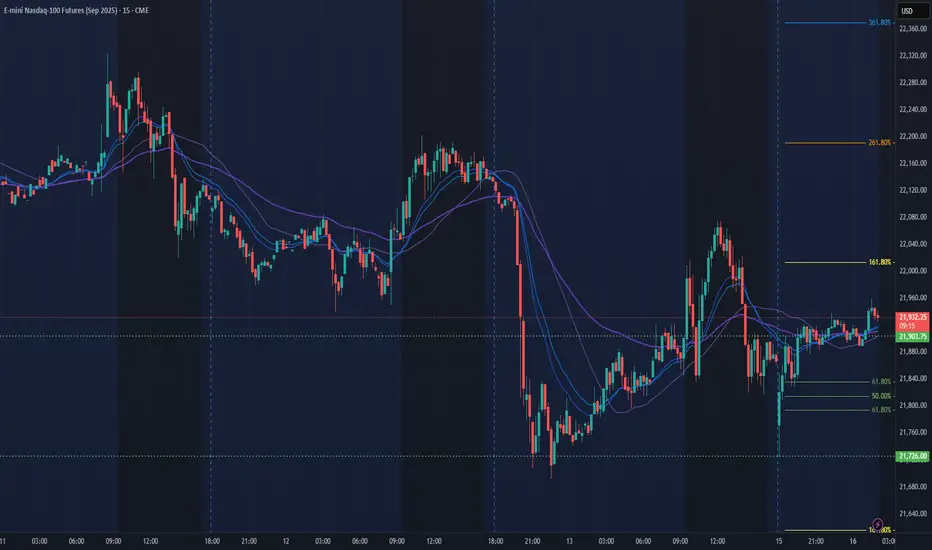
Task: Select the orange 261.80% Fibonacci label
Action: (x=880, y=143)
